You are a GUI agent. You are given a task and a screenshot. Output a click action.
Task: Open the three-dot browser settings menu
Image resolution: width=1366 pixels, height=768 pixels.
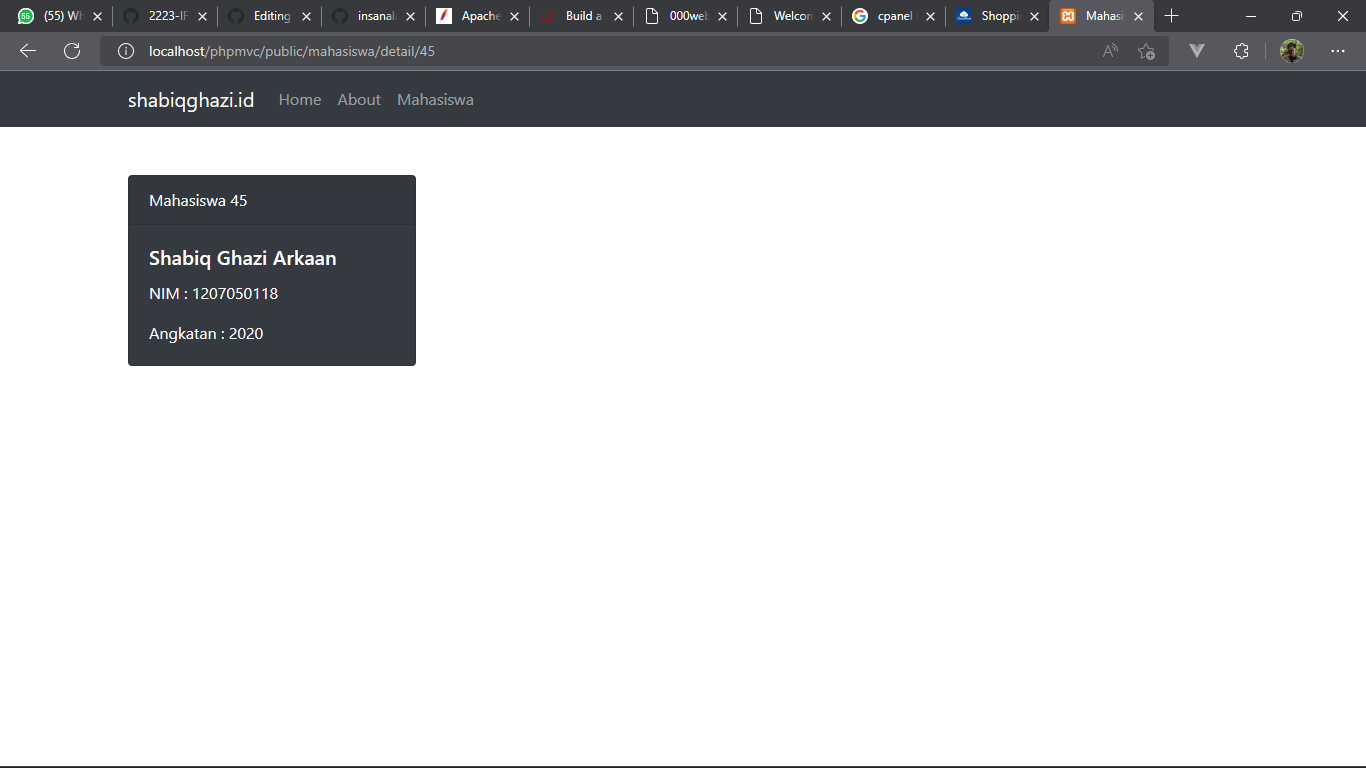[x=1338, y=50]
